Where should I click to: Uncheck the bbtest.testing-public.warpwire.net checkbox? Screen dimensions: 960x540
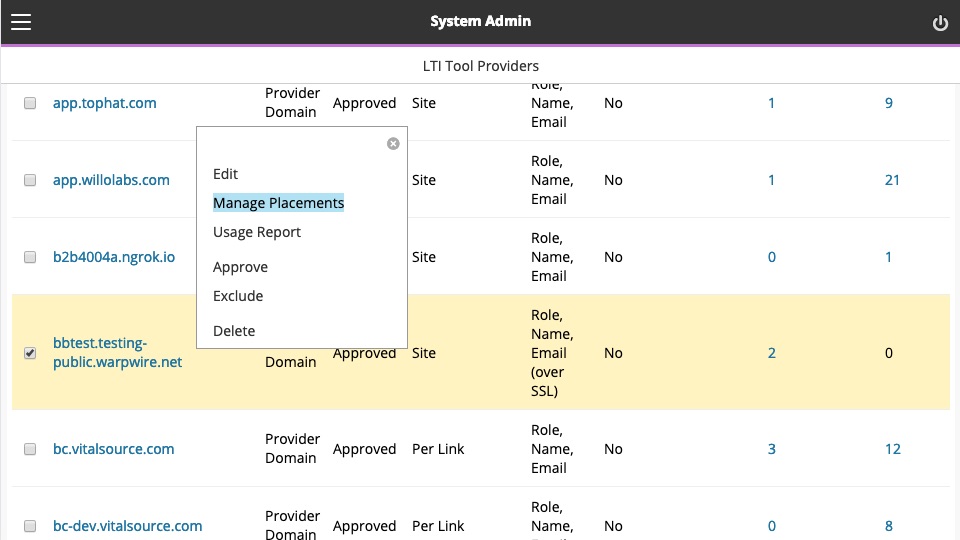pos(30,353)
